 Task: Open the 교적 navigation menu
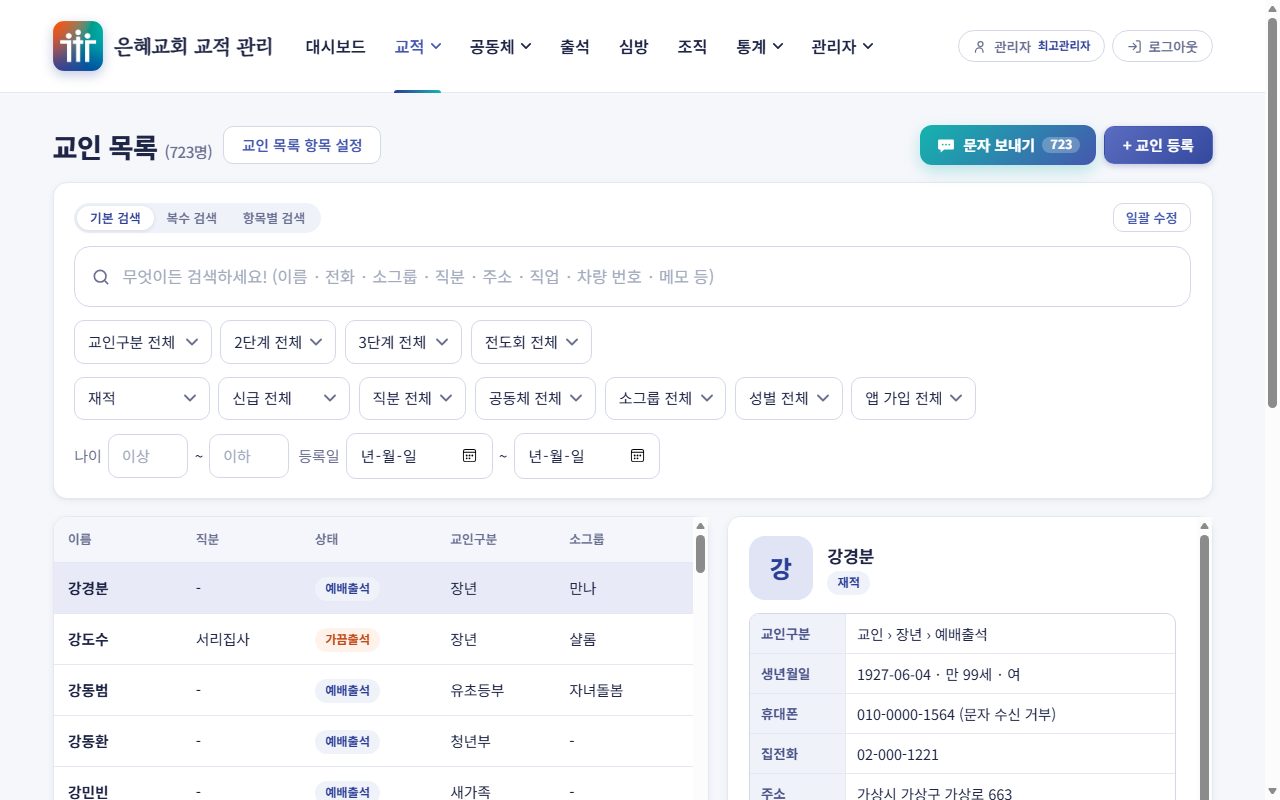coord(418,46)
